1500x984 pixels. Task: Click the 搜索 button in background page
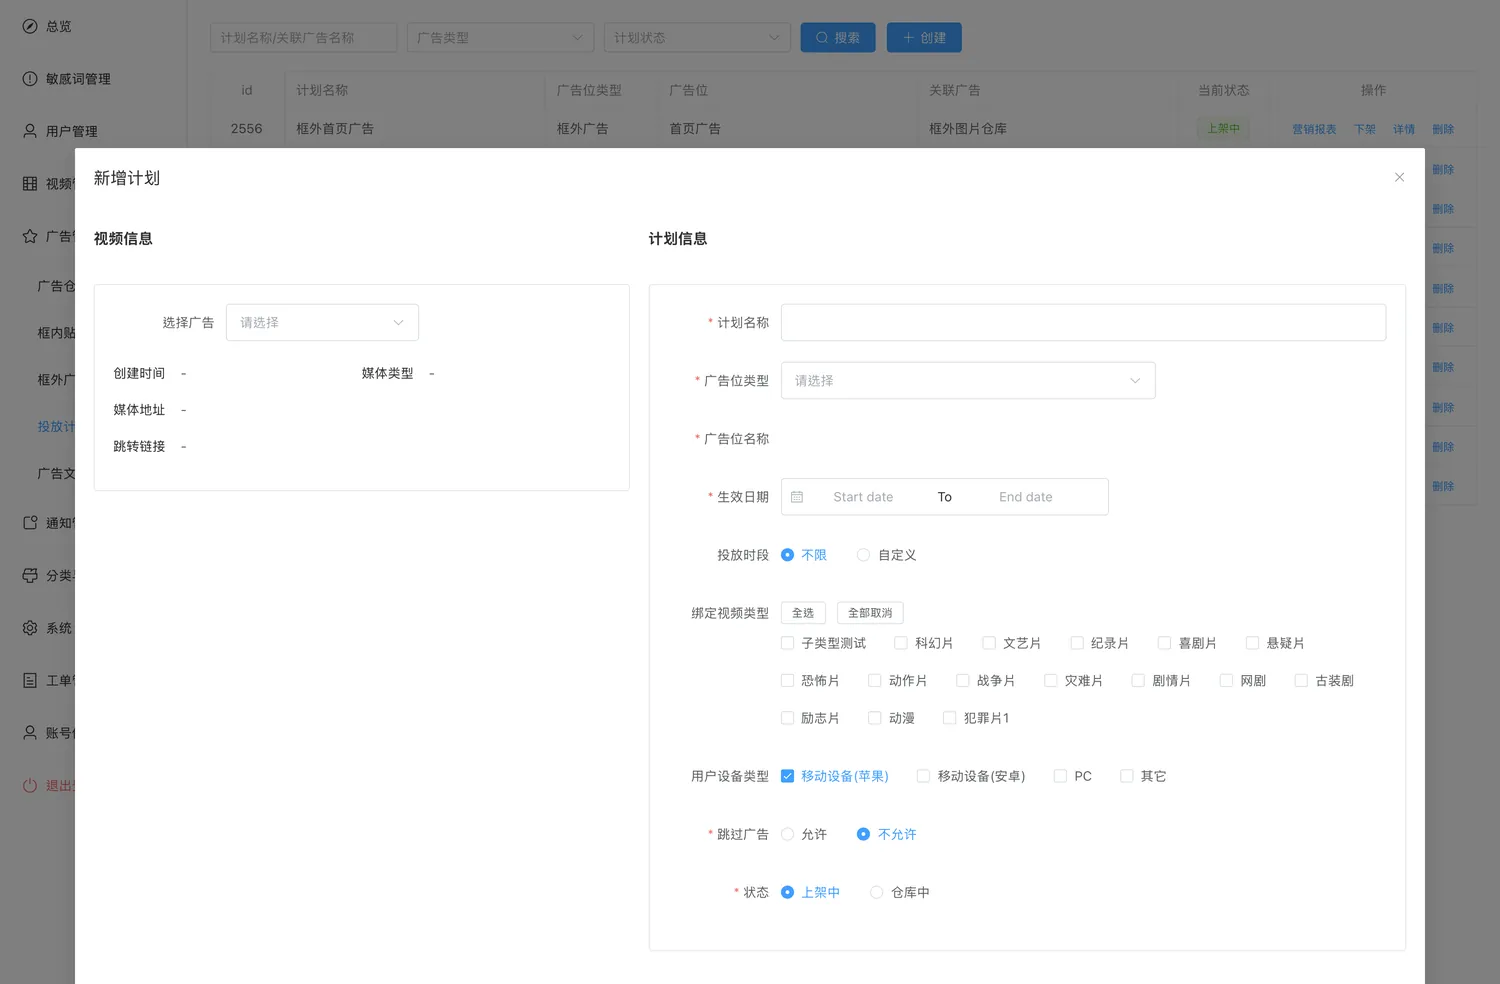click(838, 38)
